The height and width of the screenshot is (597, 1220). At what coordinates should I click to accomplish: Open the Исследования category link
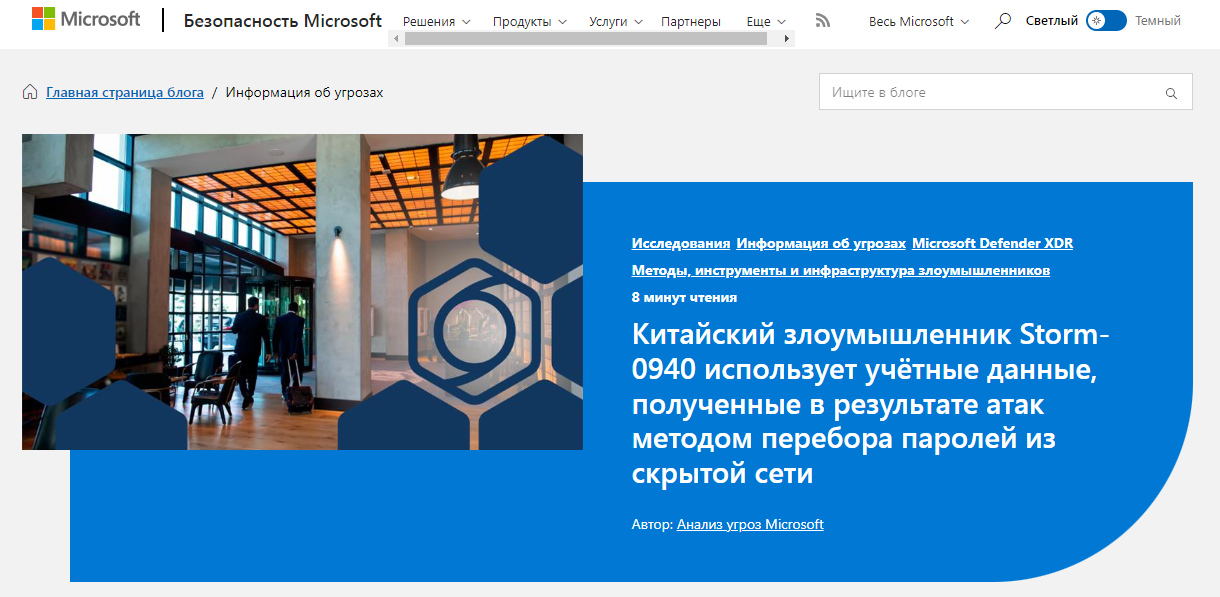[x=681, y=243]
